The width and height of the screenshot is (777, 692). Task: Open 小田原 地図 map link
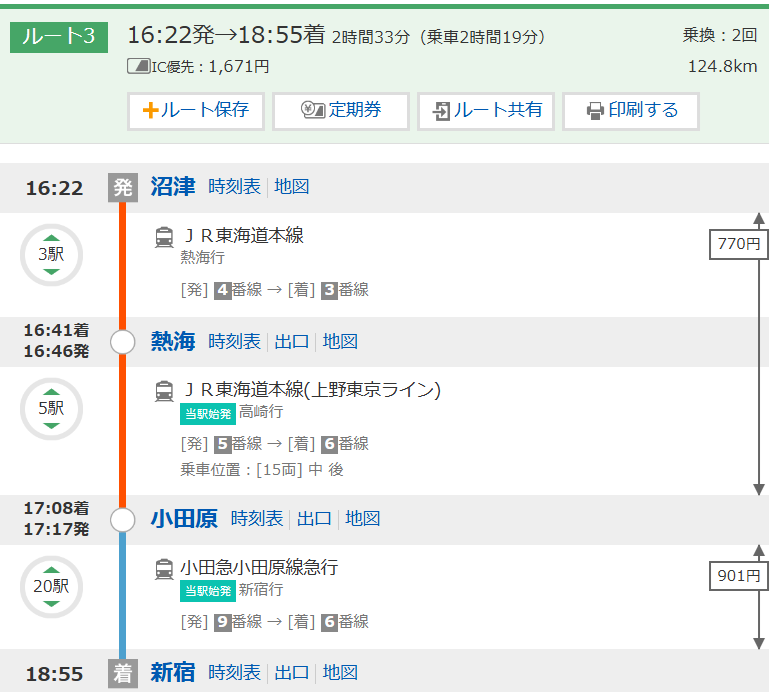pyautogui.click(x=363, y=519)
